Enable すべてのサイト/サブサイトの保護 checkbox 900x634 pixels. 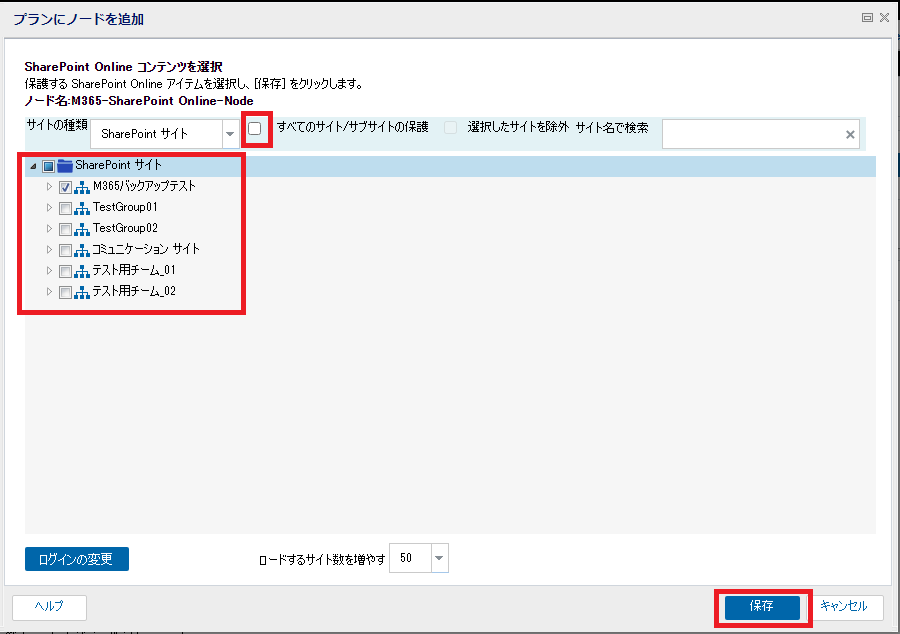click(x=255, y=129)
